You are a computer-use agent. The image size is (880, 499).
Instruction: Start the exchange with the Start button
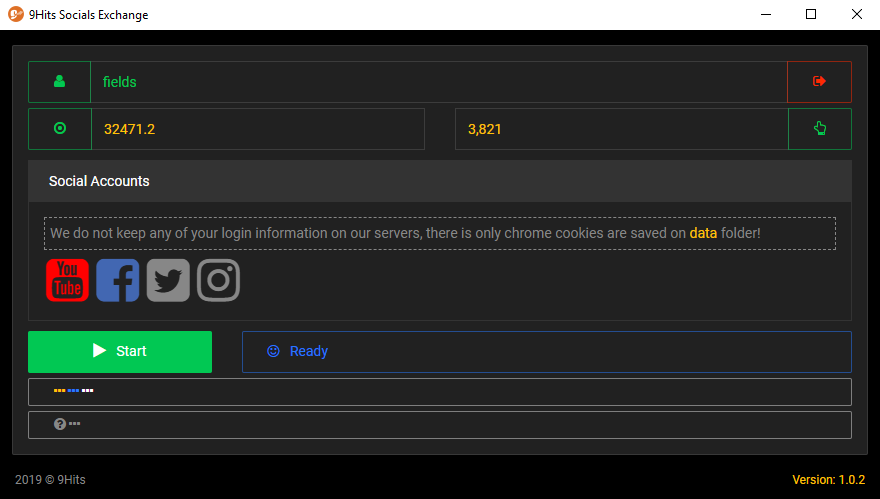(120, 352)
